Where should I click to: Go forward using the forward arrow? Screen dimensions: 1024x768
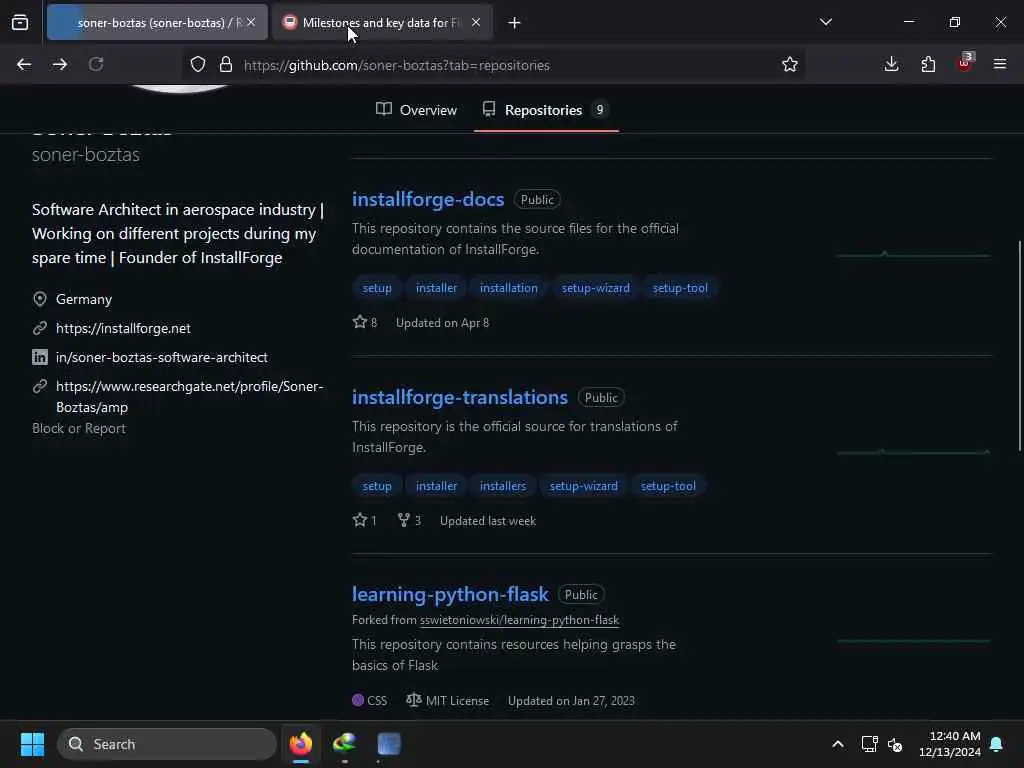[x=60, y=64]
